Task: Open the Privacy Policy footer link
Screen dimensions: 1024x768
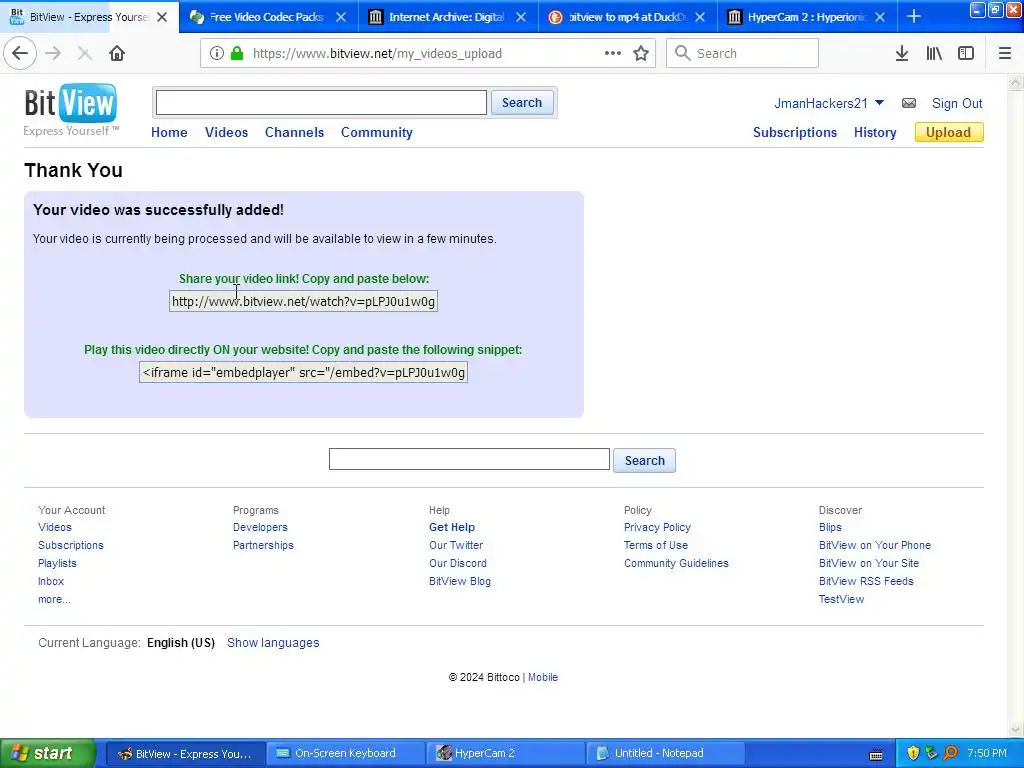Action: coord(657,527)
